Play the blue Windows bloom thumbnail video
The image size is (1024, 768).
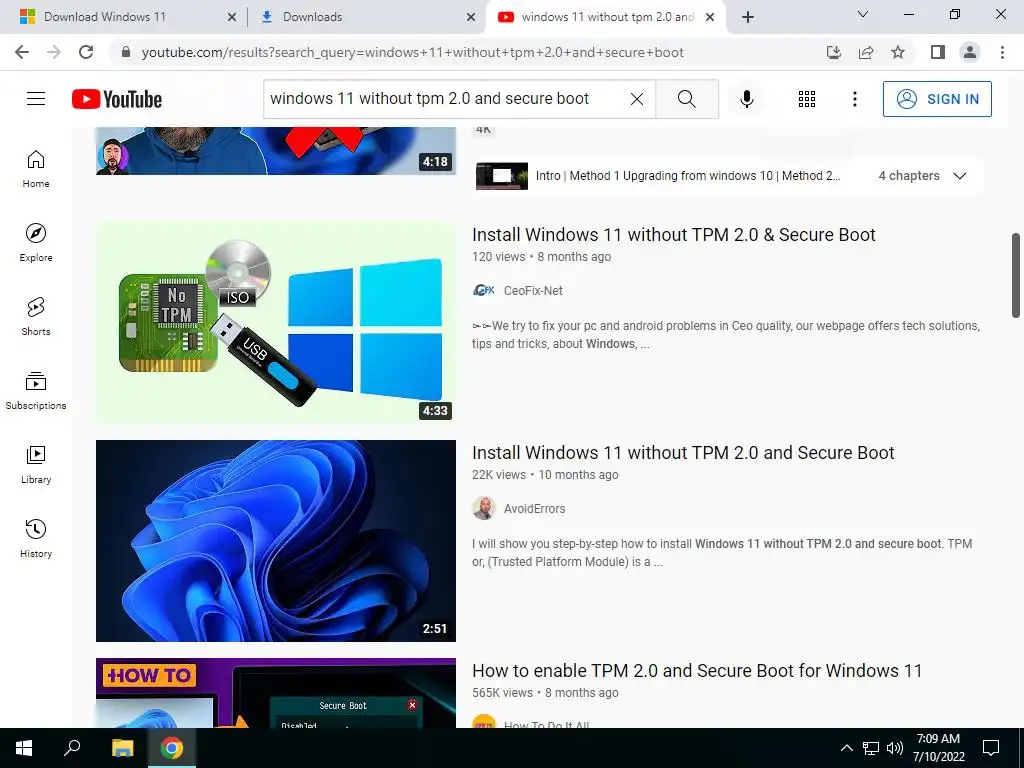click(x=276, y=541)
